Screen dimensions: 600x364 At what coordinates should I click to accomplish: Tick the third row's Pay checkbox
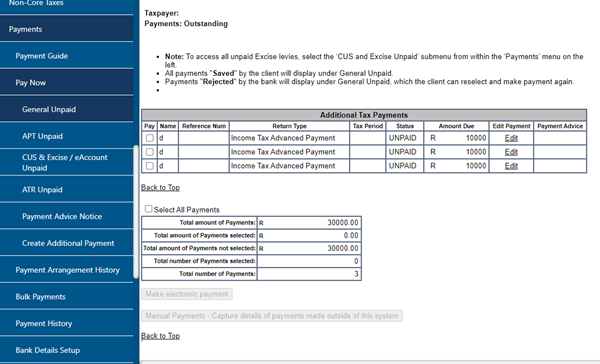coord(150,166)
